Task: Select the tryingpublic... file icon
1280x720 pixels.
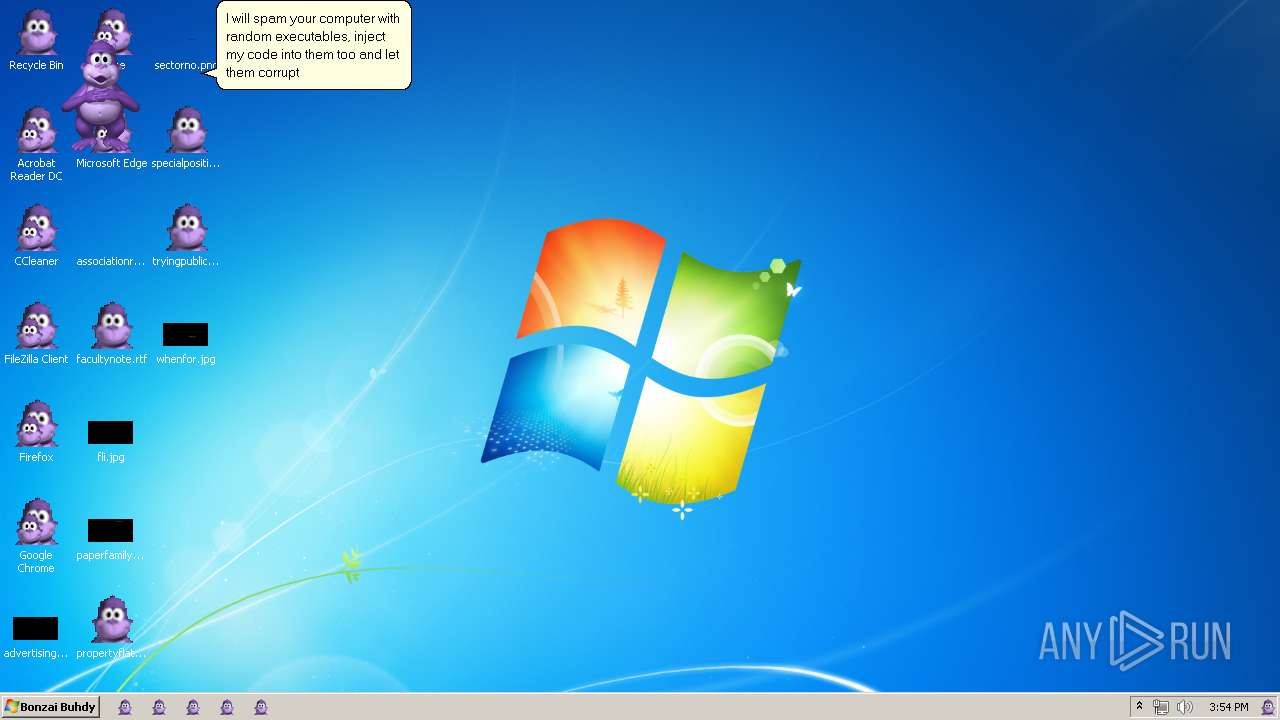Action: point(186,236)
